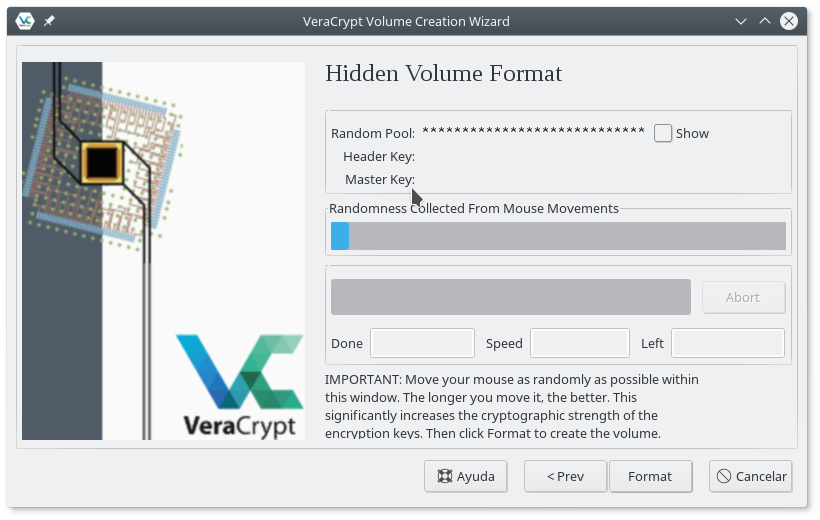The width and height of the screenshot is (820, 520).
Task: Click the mouse-movement randomness progress bar
Action: click(558, 236)
